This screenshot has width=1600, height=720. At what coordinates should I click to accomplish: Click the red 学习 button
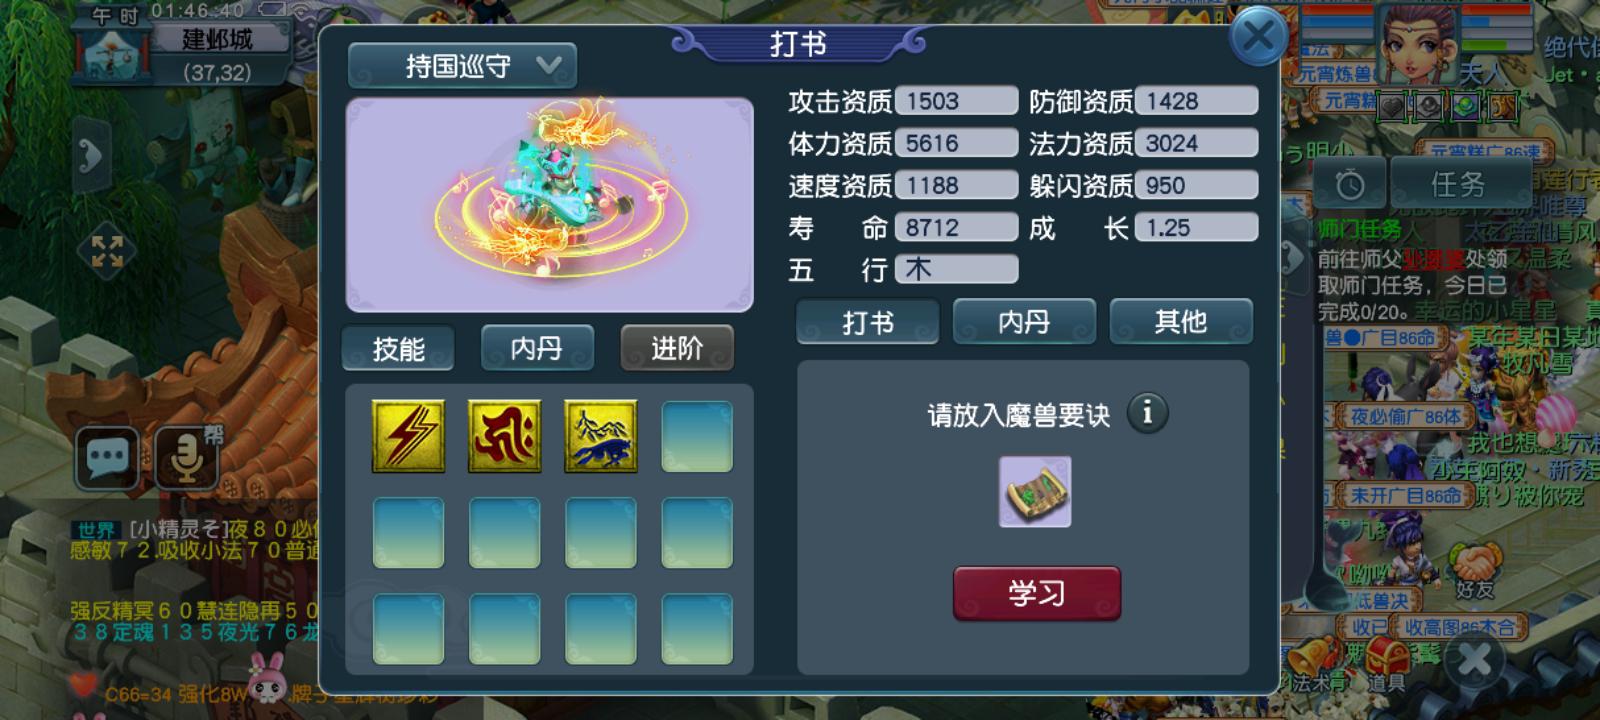click(x=1037, y=594)
